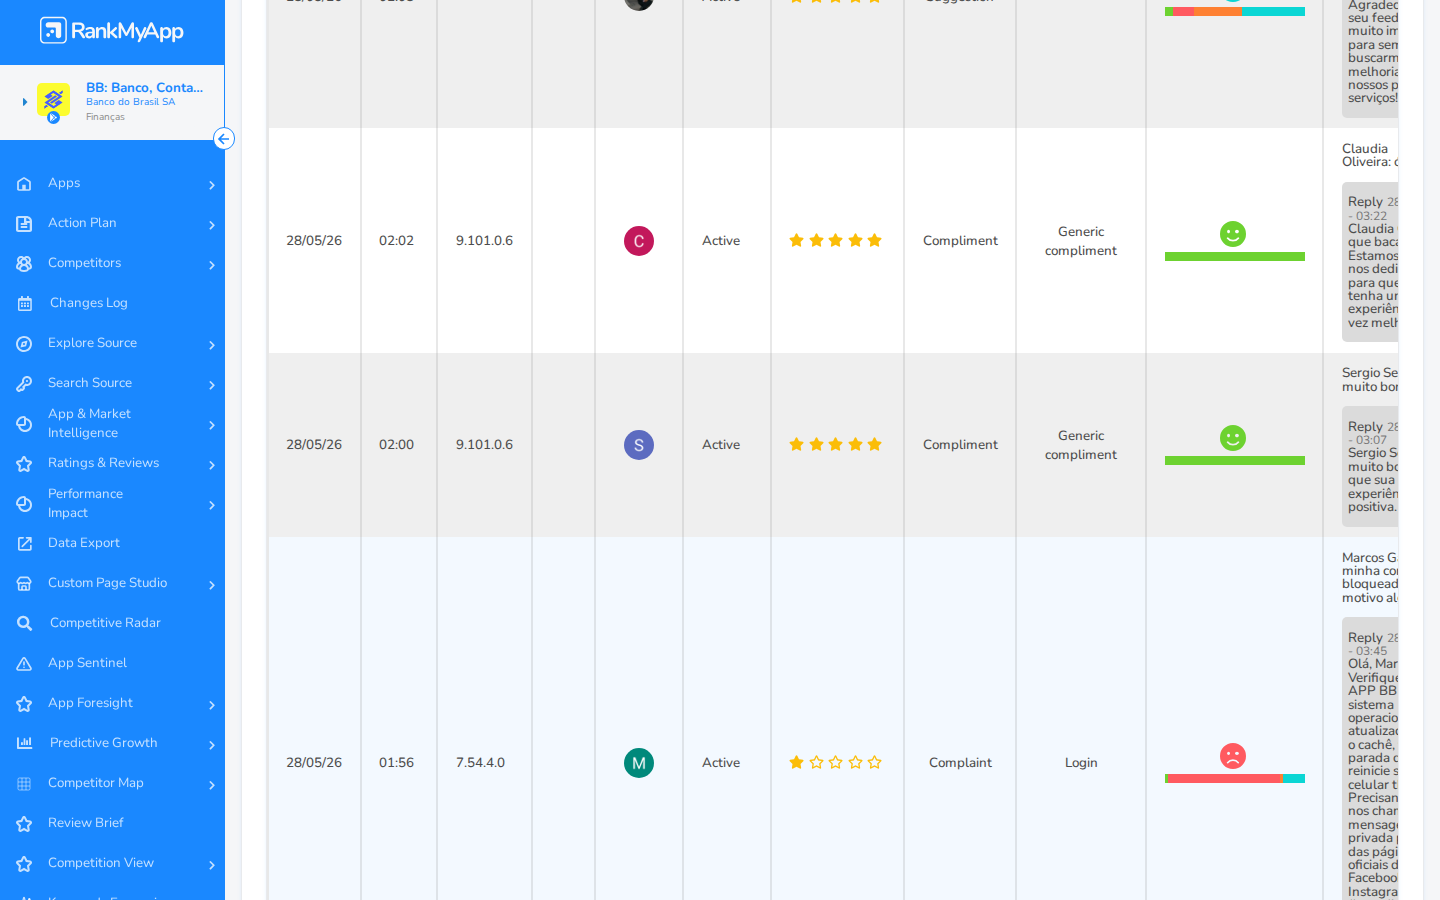
Task: Click green sentiment bar in 02:02 row
Action: tap(1235, 257)
